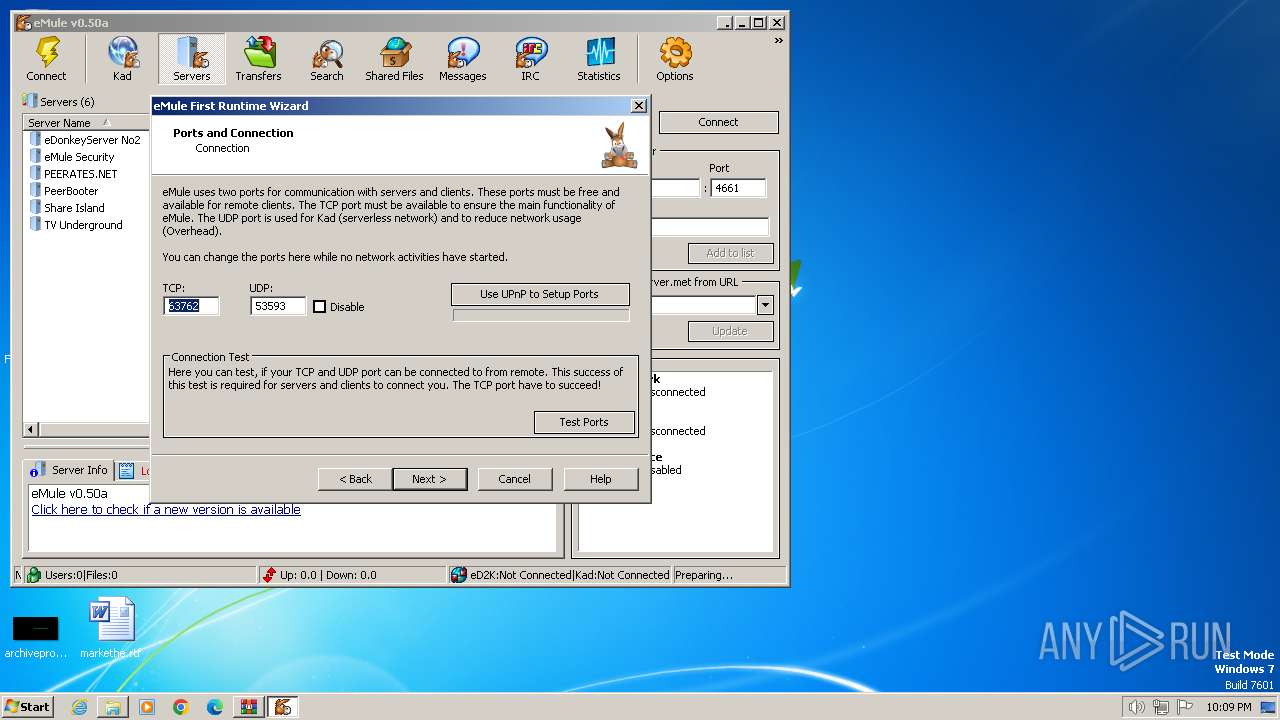Close the First Runtime Wizard dialog
The image size is (1280, 720).
coord(639,105)
